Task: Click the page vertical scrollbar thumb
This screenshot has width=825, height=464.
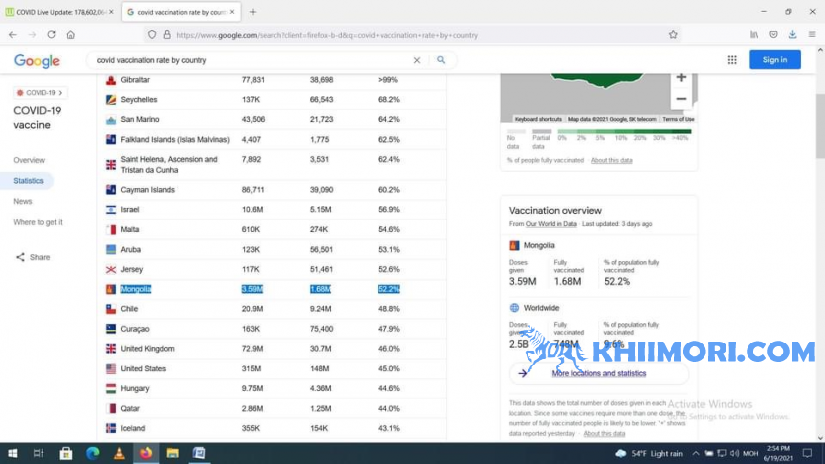Action: (x=820, y=125)
